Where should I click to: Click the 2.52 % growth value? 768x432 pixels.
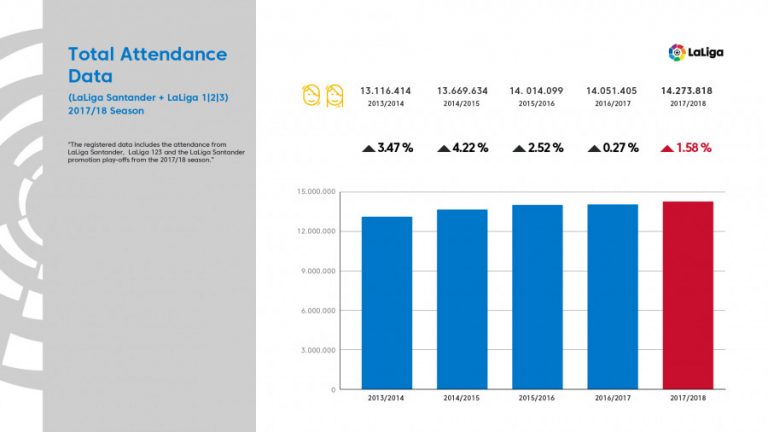click(546, 148)
